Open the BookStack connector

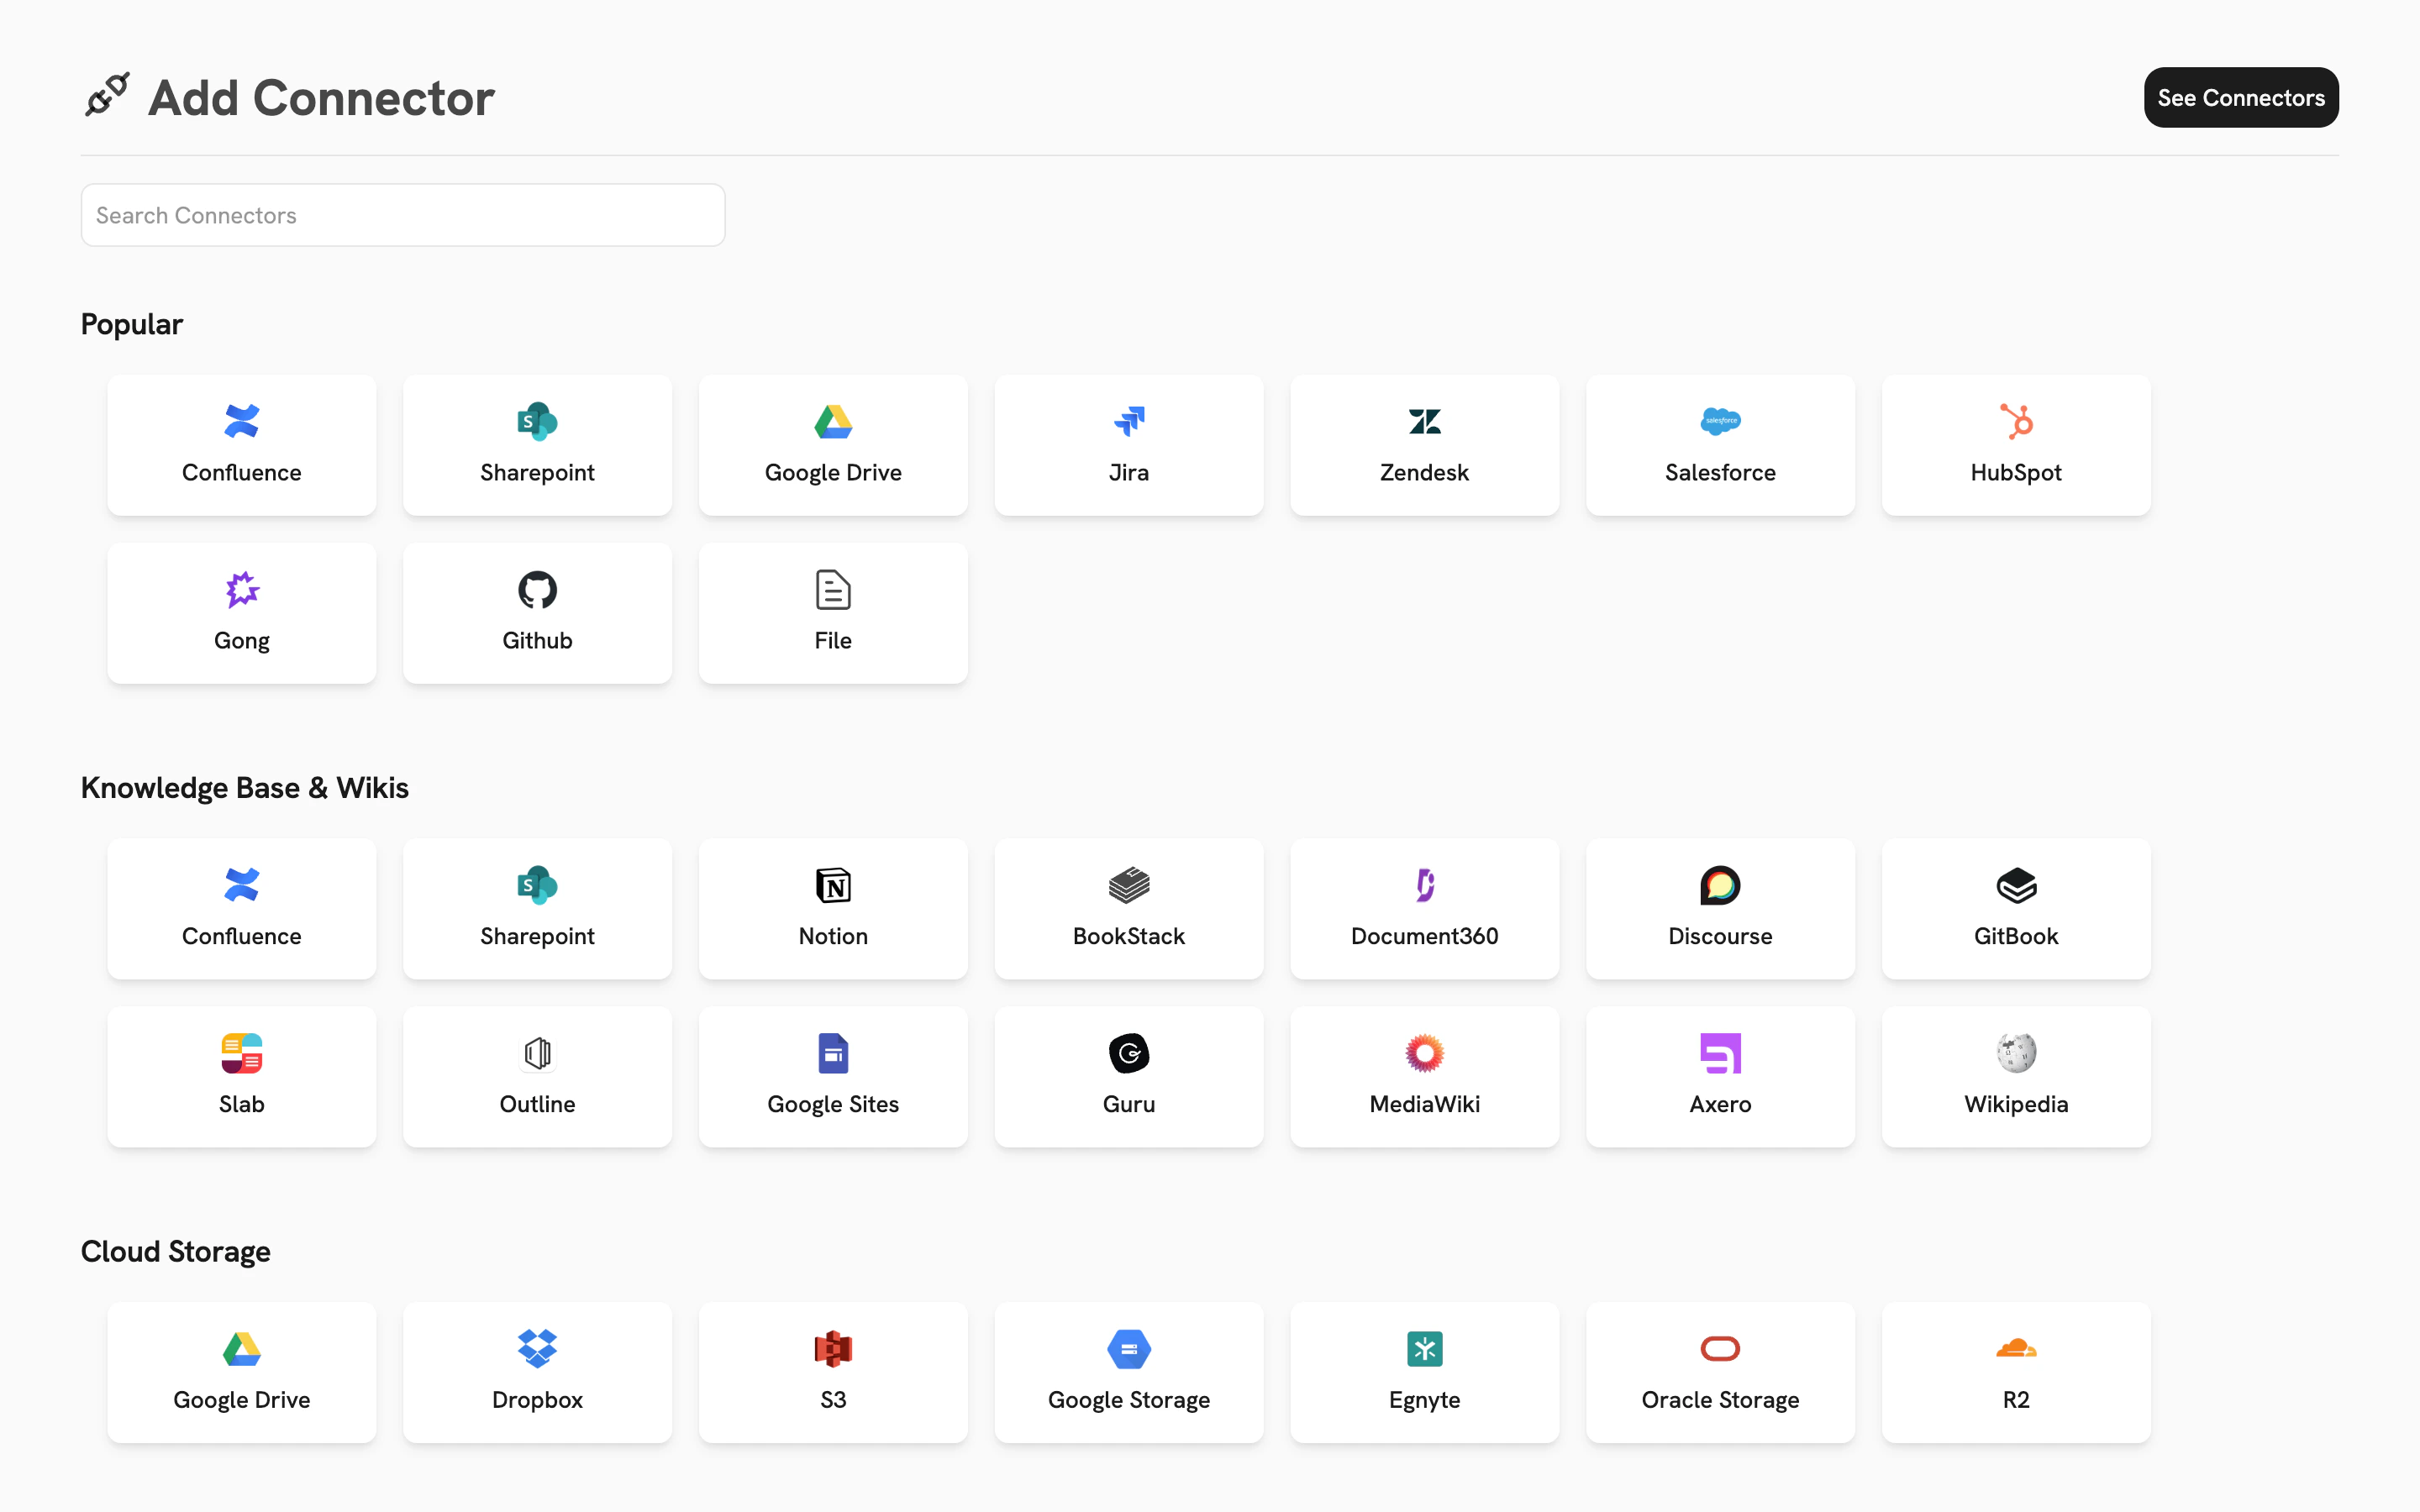(x=1128, y=909)
